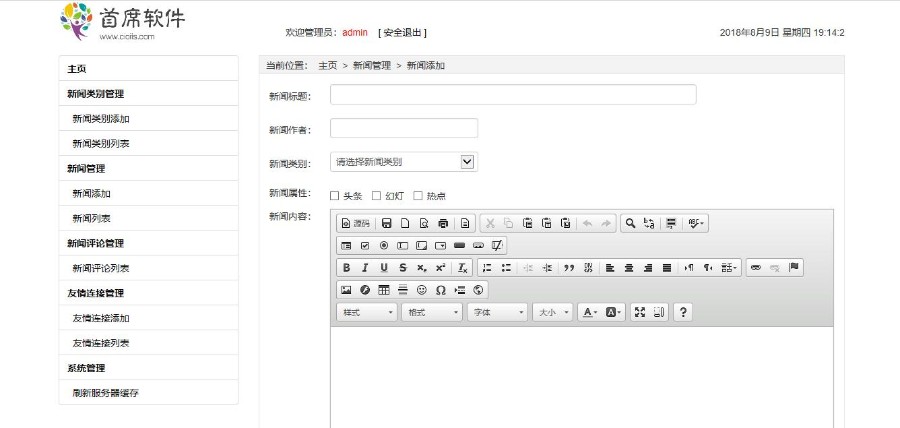The height and width of the screenshot is (428, 900).
Task: Open the spell check dropdown
Action: point(697,223)
